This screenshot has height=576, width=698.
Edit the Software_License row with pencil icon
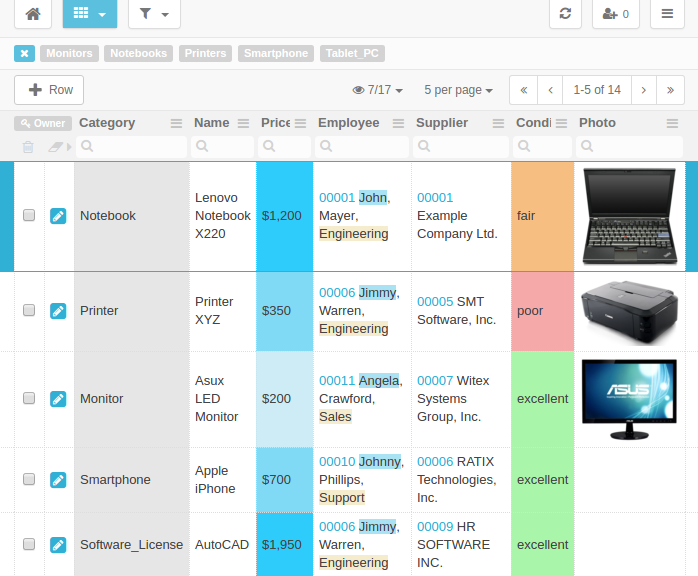58,545
